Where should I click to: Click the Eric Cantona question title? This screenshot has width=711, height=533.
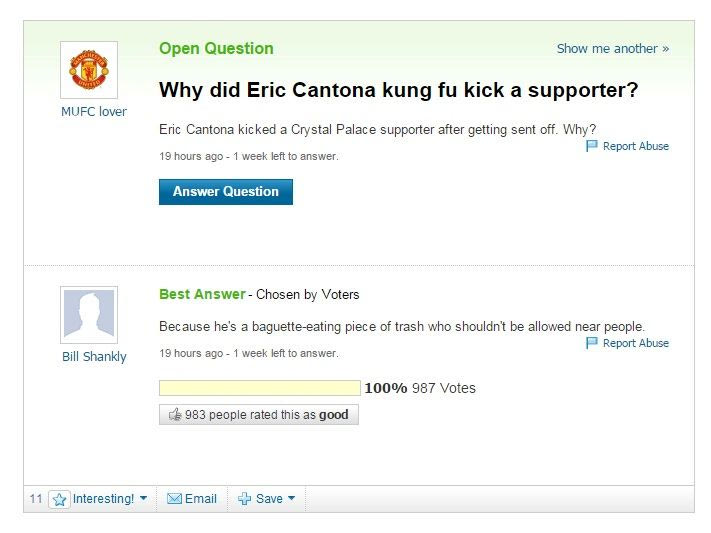click(398, 90)
